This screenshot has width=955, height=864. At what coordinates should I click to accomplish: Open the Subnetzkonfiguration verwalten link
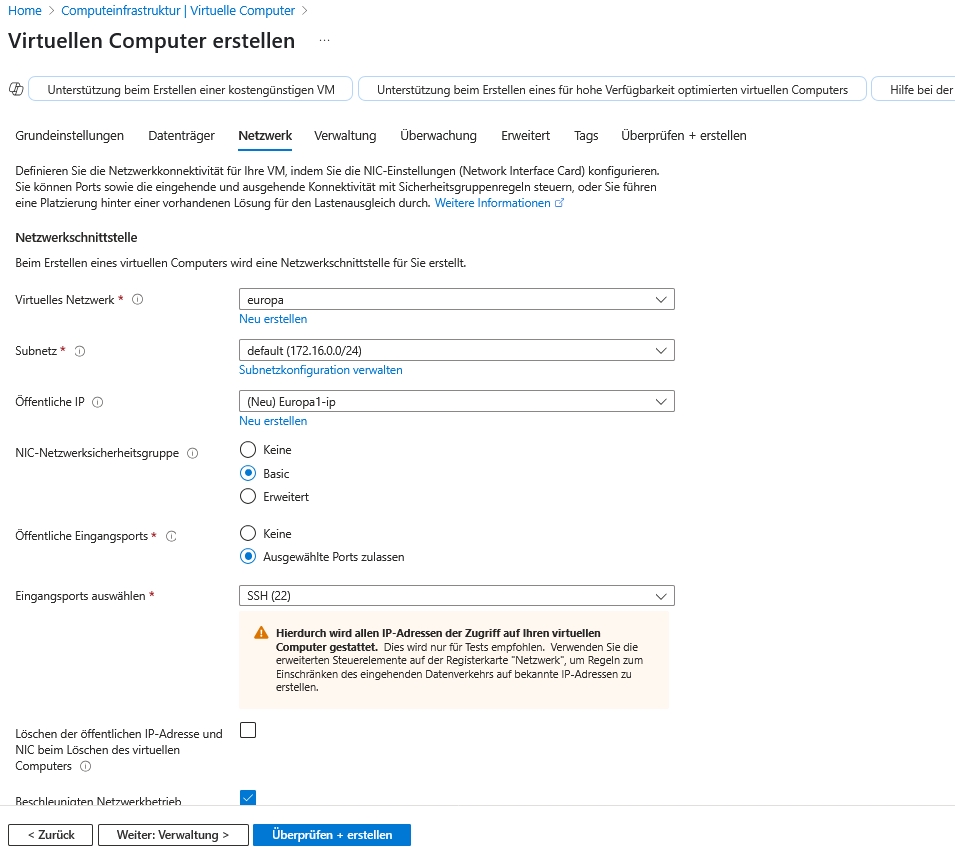point(320,370)
